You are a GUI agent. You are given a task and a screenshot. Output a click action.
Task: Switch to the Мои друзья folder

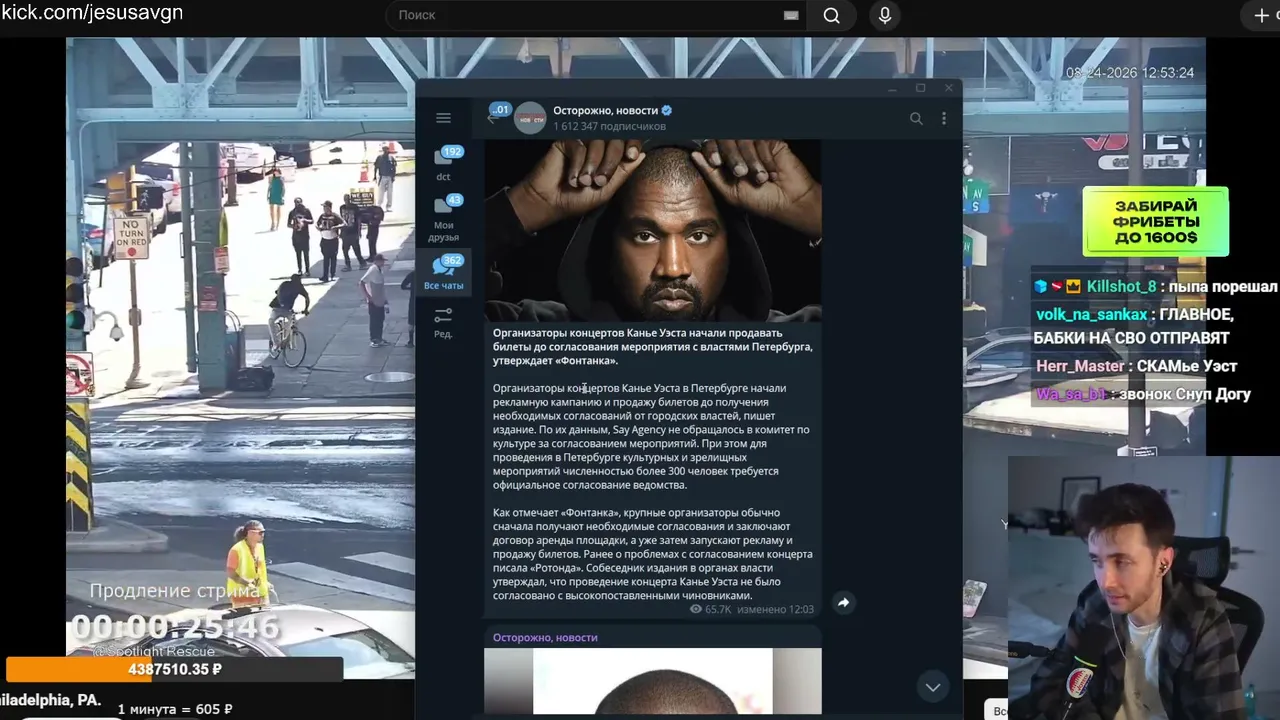click(443, 218)
